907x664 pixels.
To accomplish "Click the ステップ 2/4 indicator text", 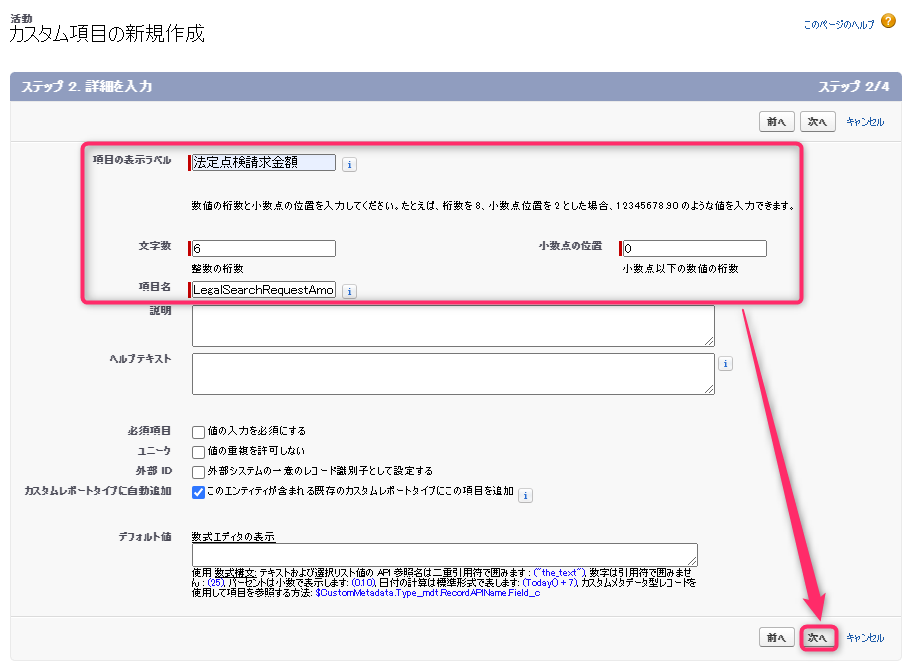I will pyautogui.click(x=853, y=86).
